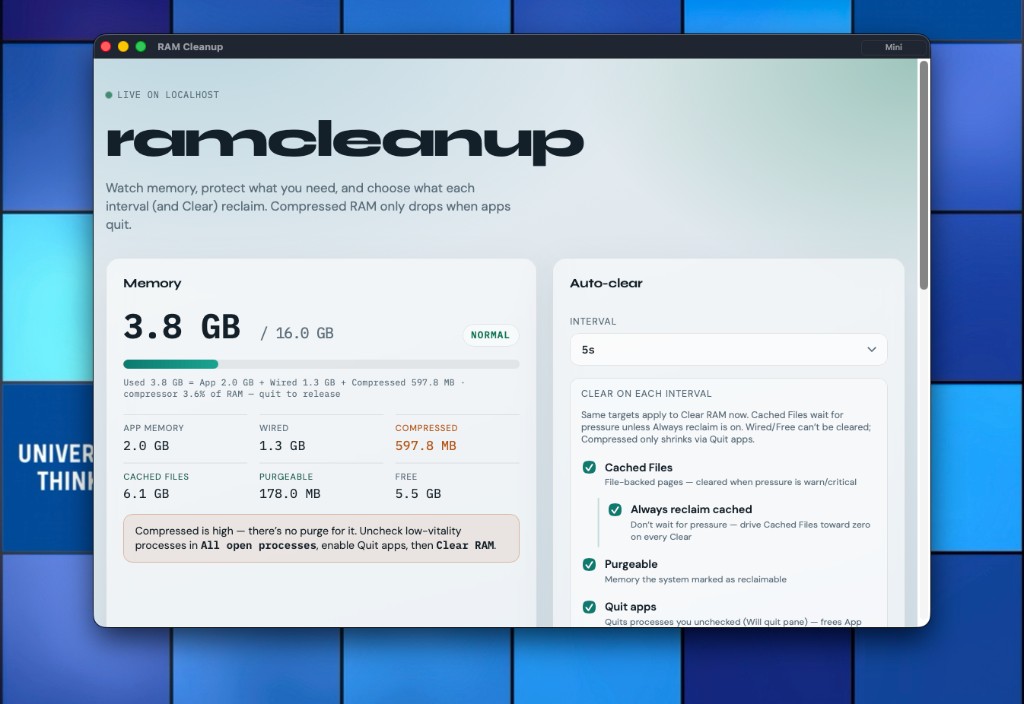Click the Mini button in title bar
The height and width of the screenshot is (704, 1024).
pos(893,47)
